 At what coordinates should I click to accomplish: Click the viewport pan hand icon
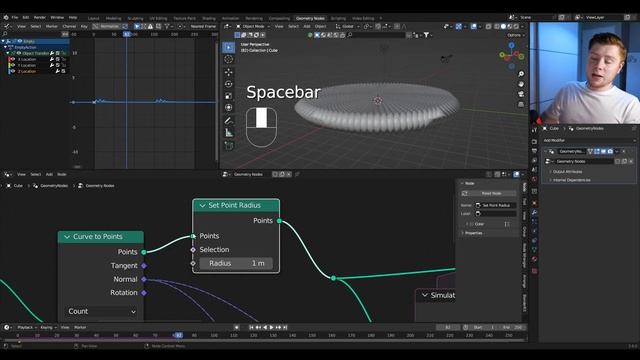click(x=521, y=84)
